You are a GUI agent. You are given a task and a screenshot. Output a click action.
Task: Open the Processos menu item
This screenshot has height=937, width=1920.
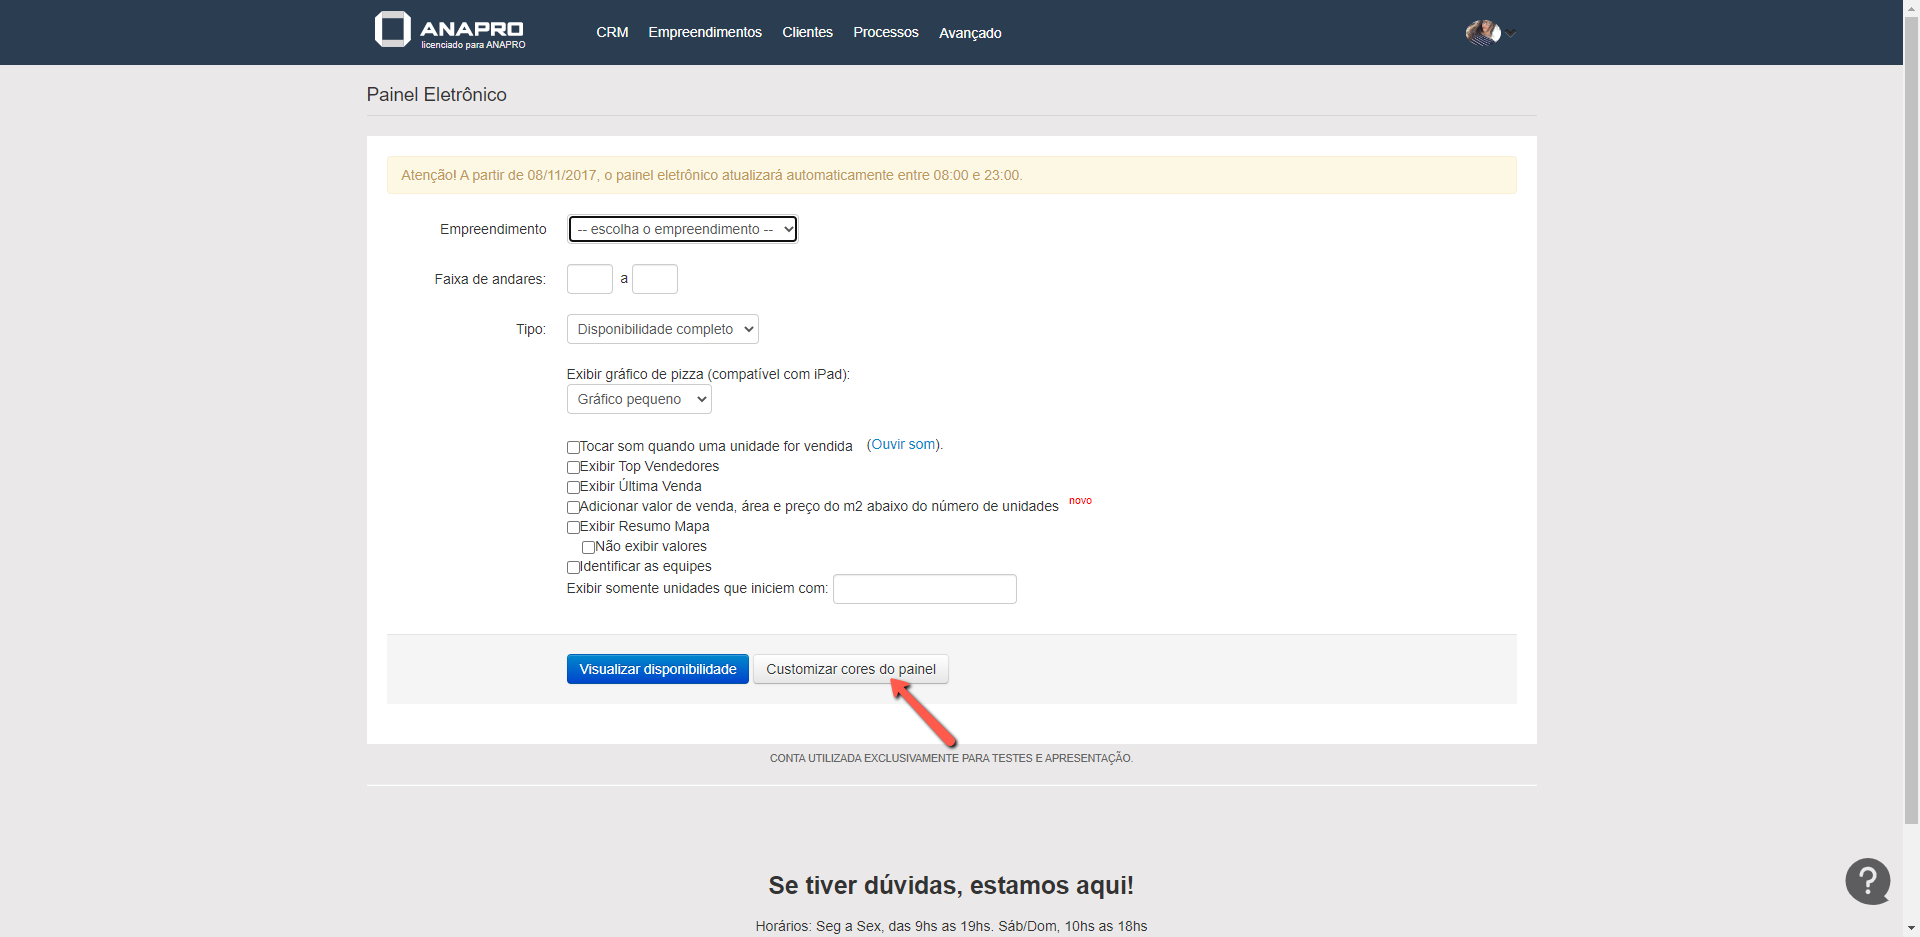[x=885, y=33]
